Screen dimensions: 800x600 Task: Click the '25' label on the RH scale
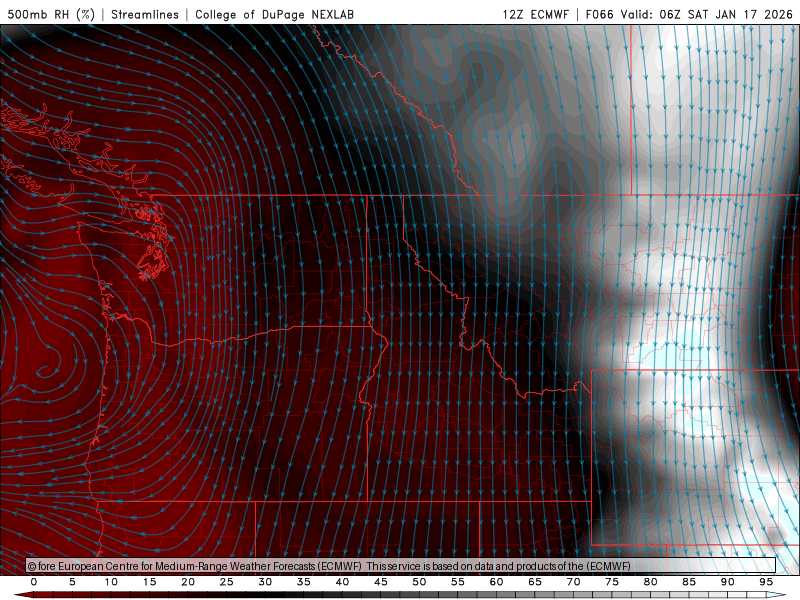(227, 582)
